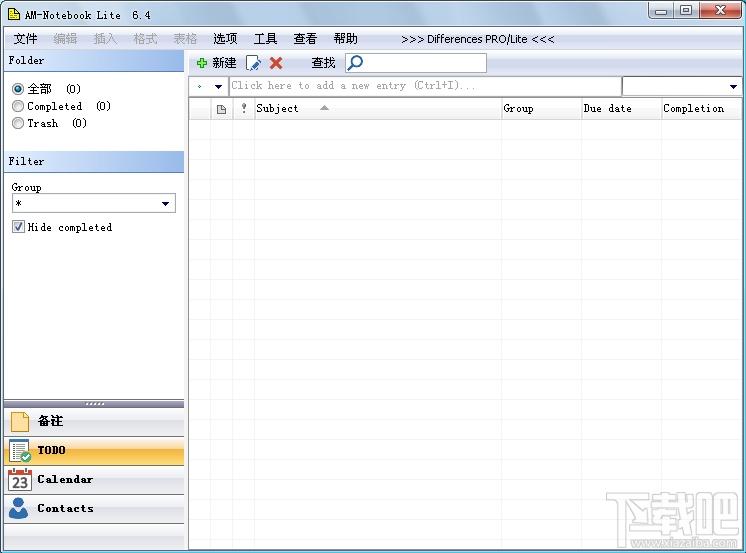The image size is (746, 553).
Task: Open the 工具 menu
Action: click(x=265, y=39)
